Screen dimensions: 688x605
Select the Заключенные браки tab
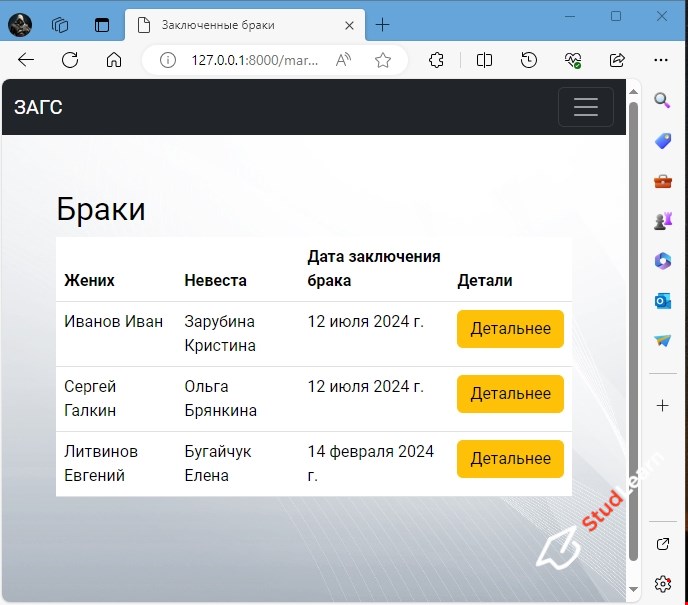click(x=245, y=25)
